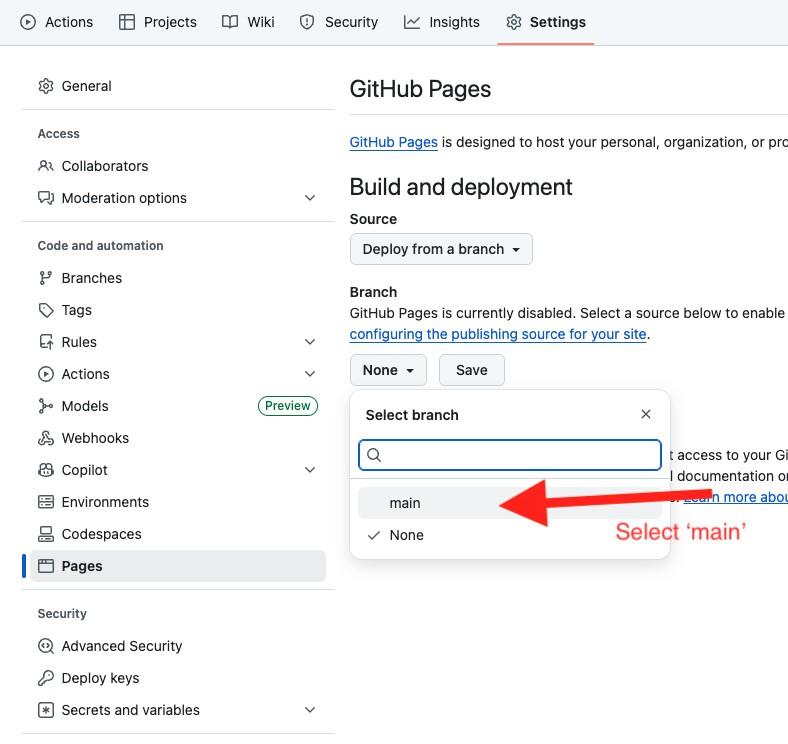
Task: Click the Pages browser icon
Action: [x=46, y=566]
